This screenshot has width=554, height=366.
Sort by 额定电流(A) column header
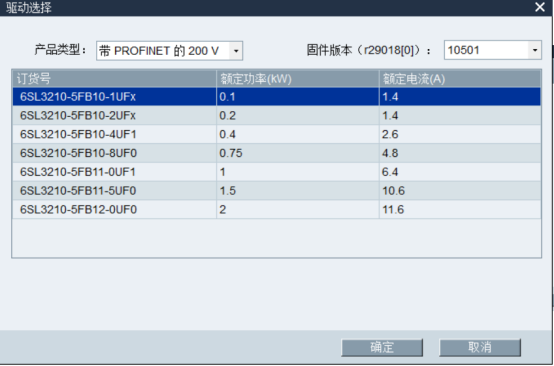click(x=460, y=79)
